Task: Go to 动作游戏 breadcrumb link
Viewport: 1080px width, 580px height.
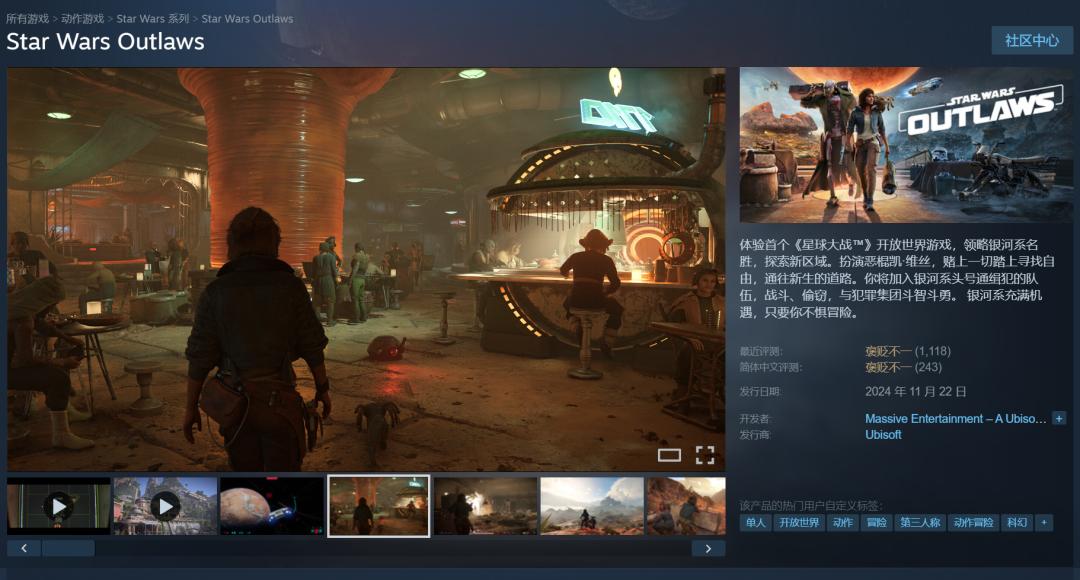Action: 83,19
